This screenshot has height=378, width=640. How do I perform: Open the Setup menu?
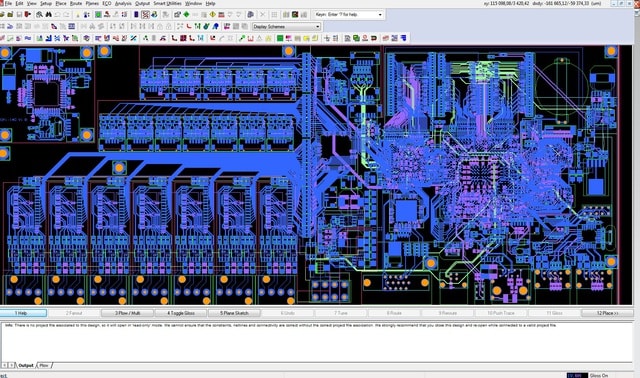[46, 3]
